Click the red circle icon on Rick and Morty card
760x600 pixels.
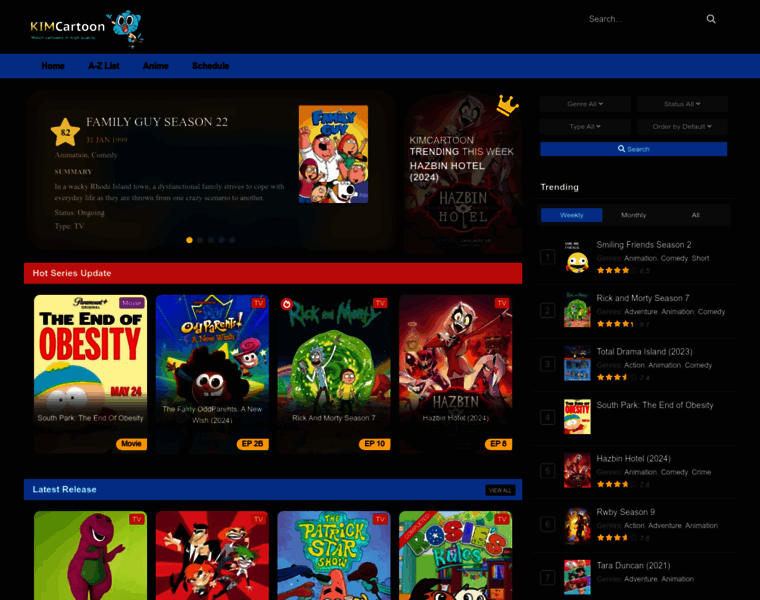point(286,304)
